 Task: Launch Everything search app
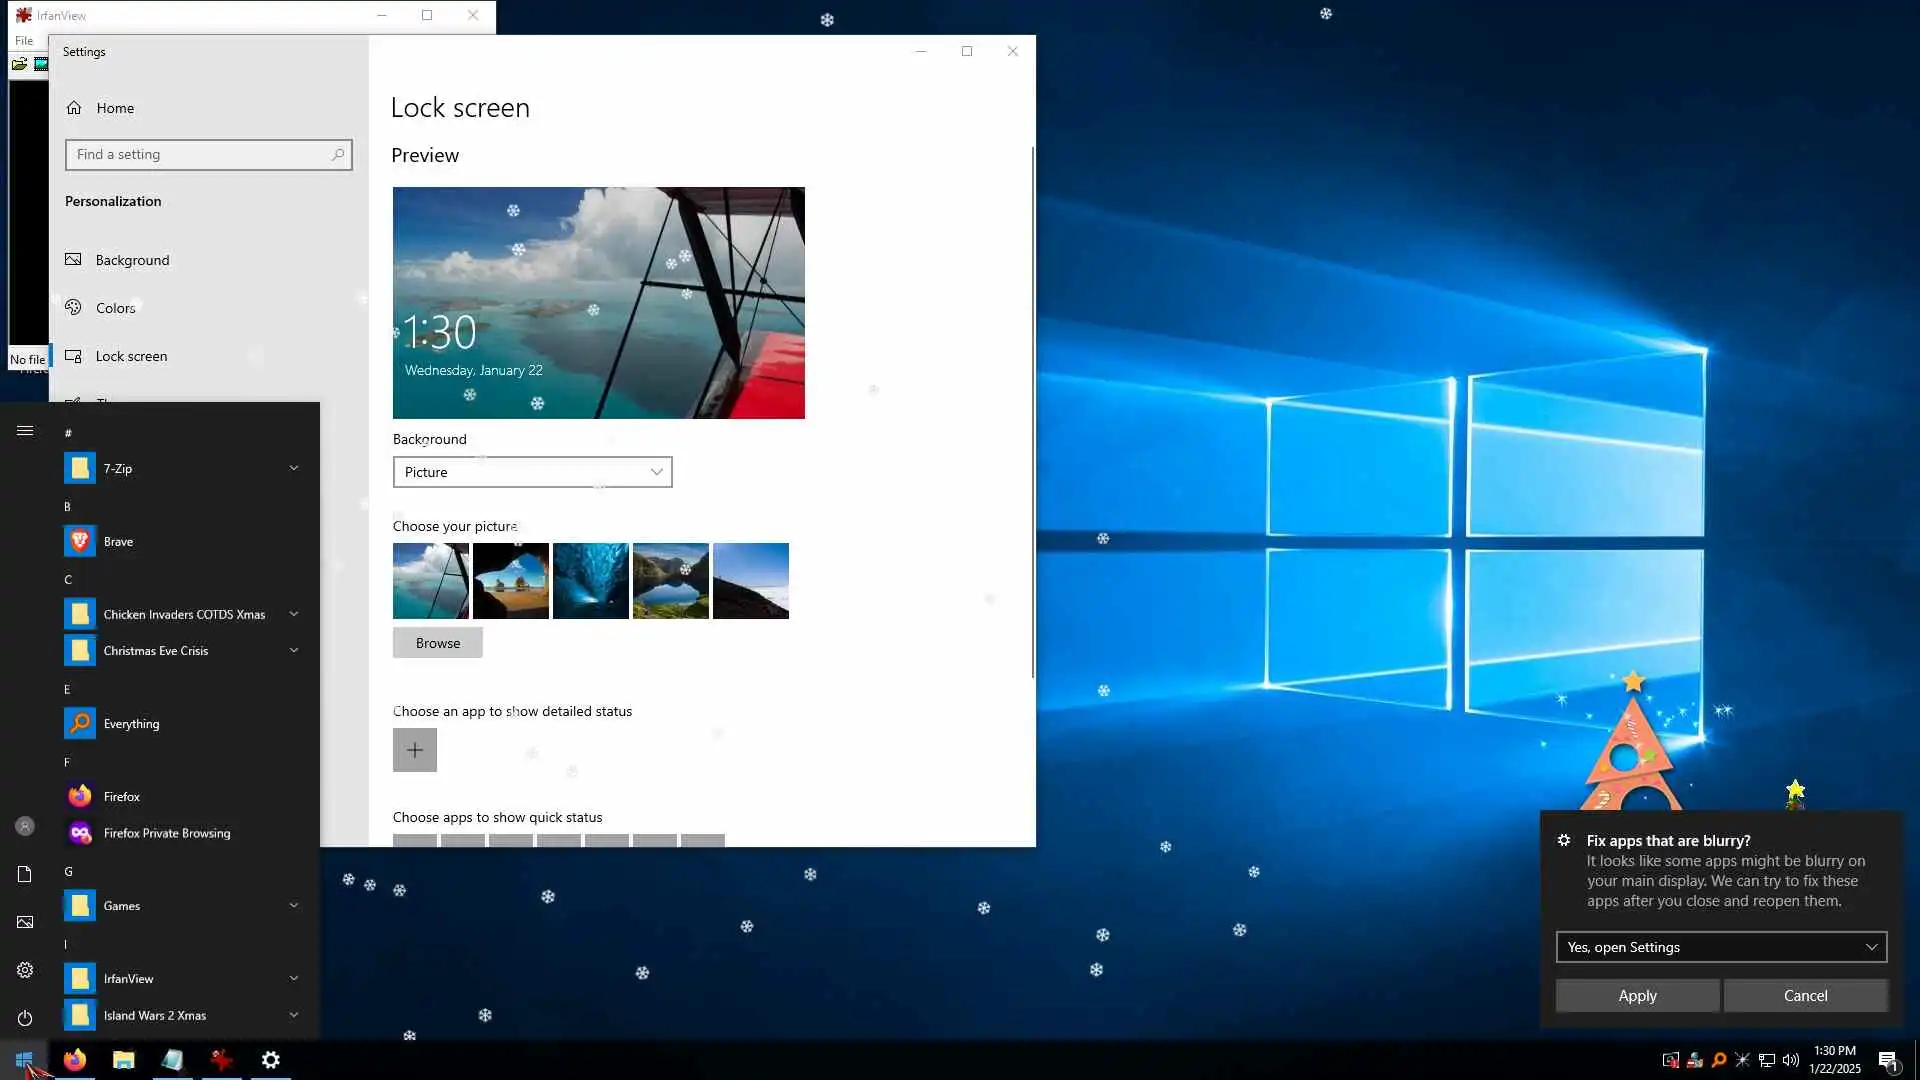pyautogui.click(x=130, y=723)
